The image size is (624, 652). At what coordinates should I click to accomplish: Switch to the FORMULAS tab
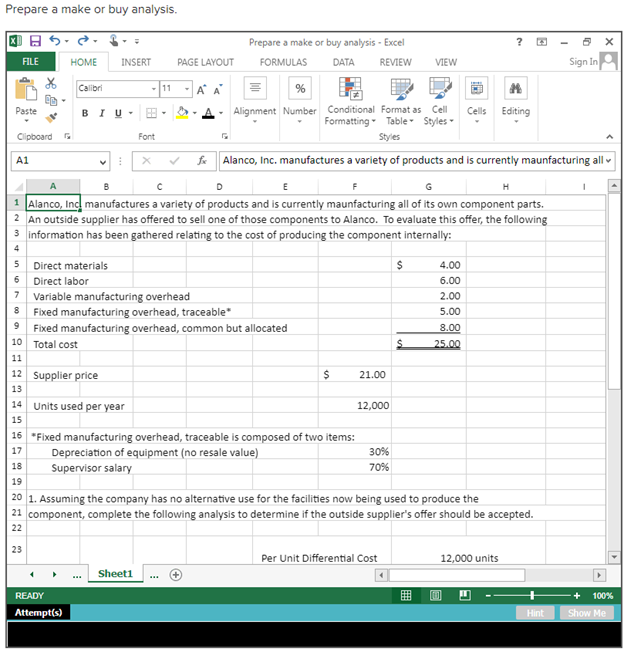point(284,62)
